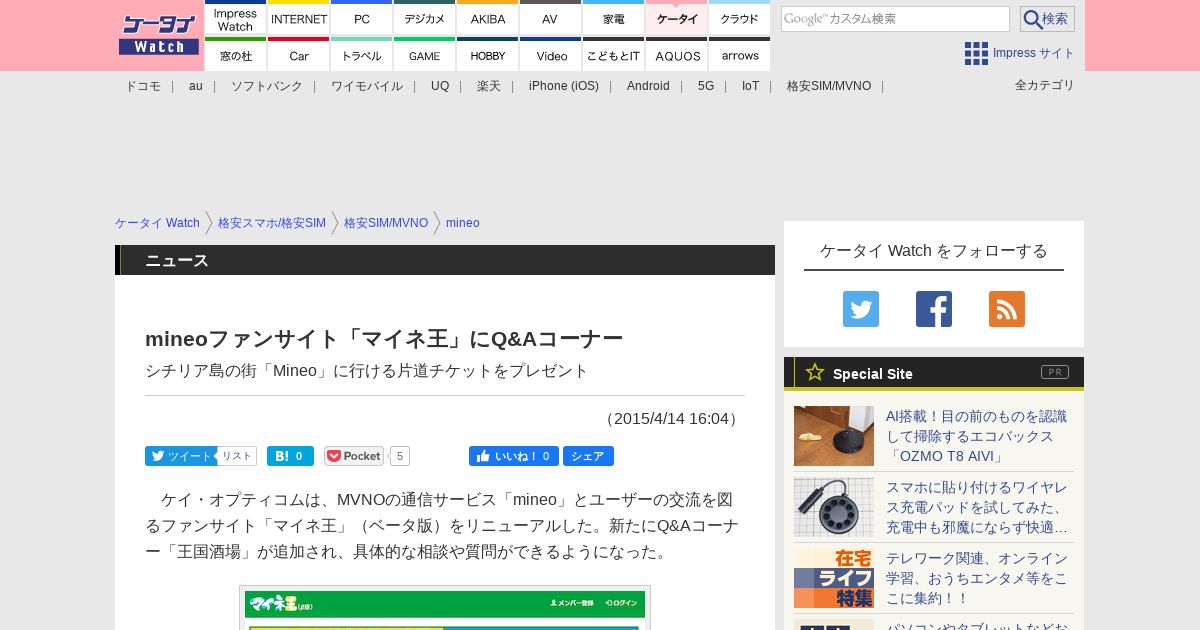The image size is (1200, 630).
Task: Open the 窓の杜 nav tab
Action: 235,54
